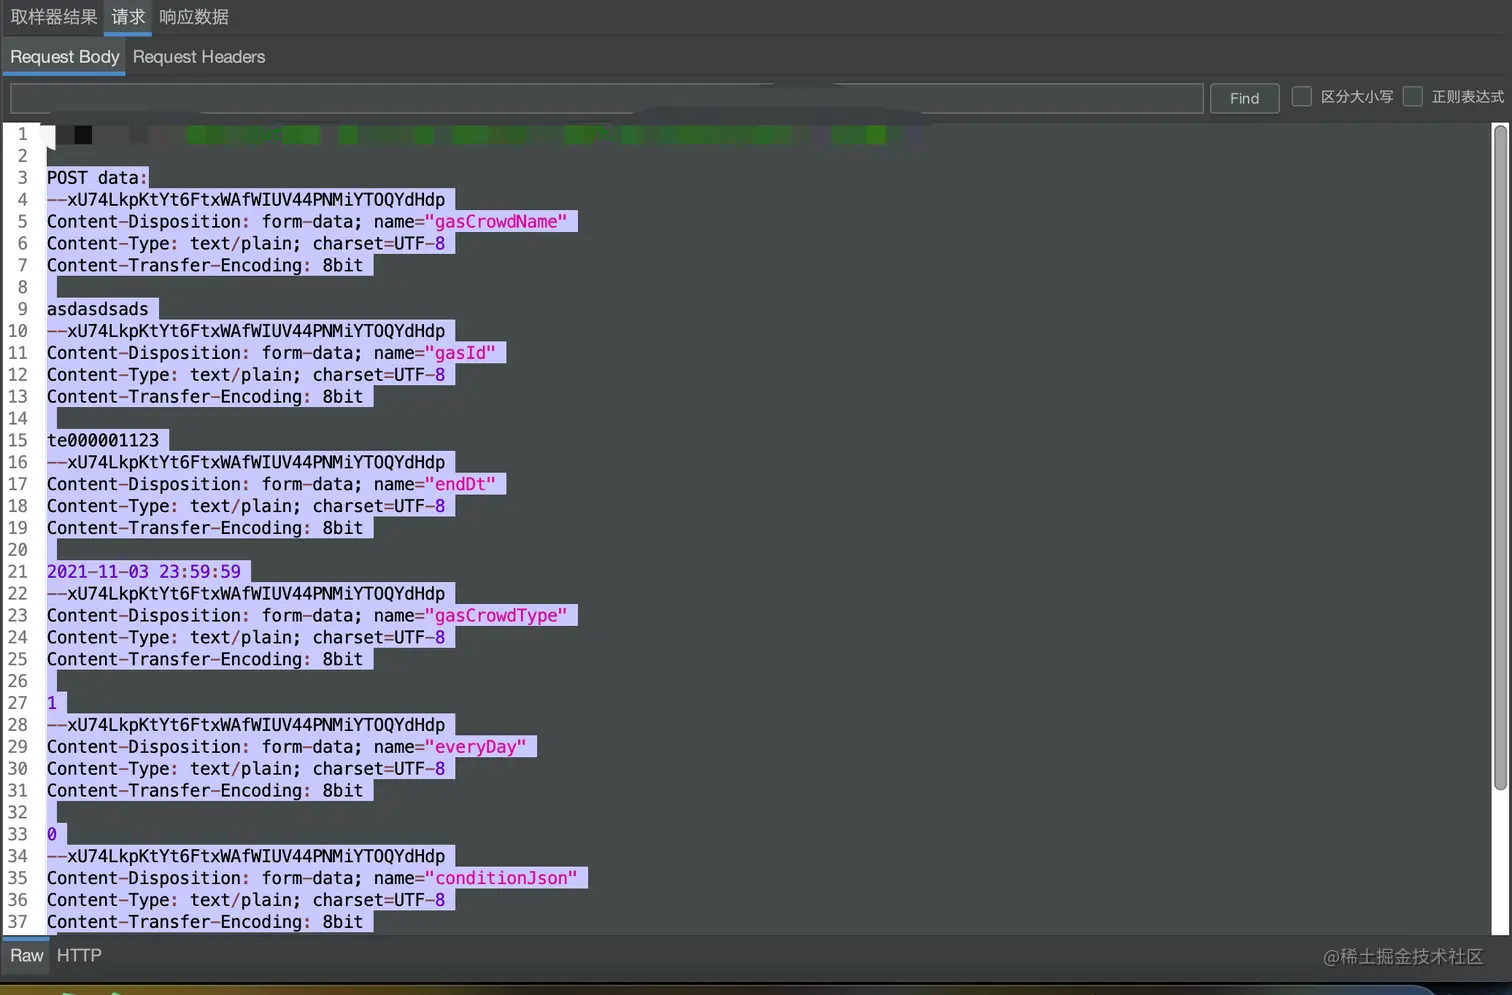
Task: Click the date value "2021-11-03 23:59:59"
Action: (x=144, y=572)
